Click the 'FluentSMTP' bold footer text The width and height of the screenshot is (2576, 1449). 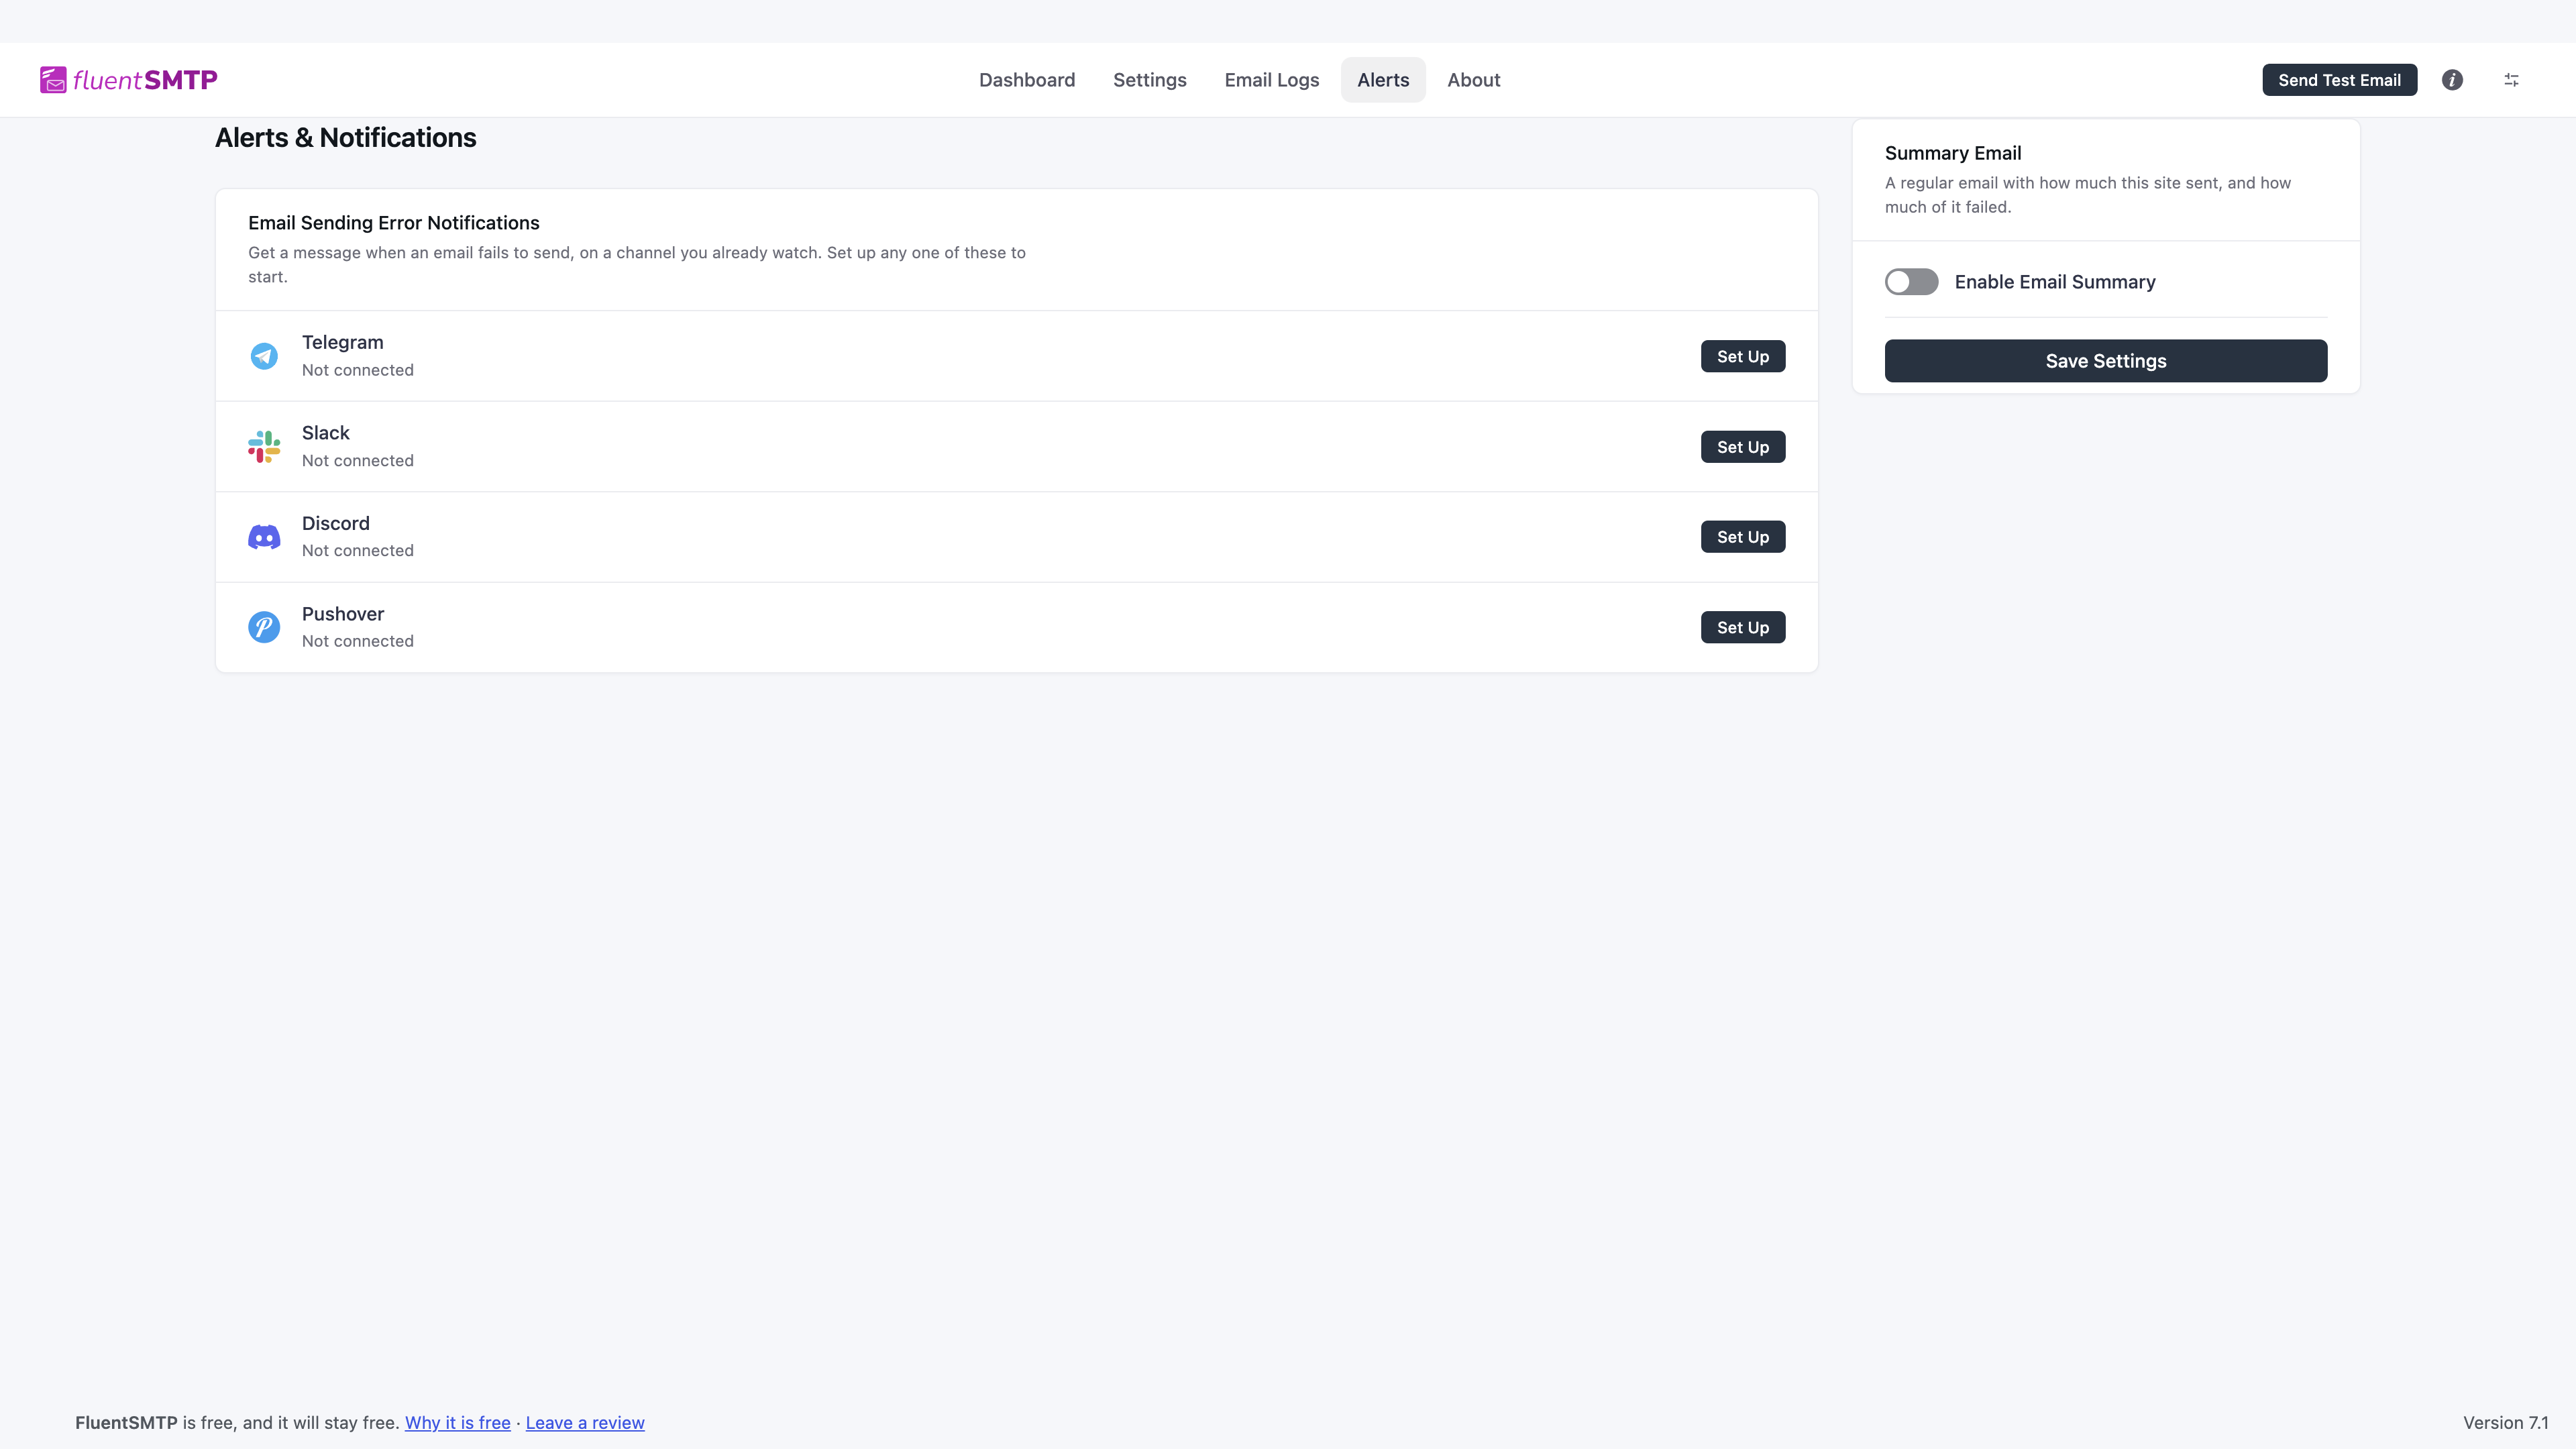pyautogui.click(x=126, y=1423)
